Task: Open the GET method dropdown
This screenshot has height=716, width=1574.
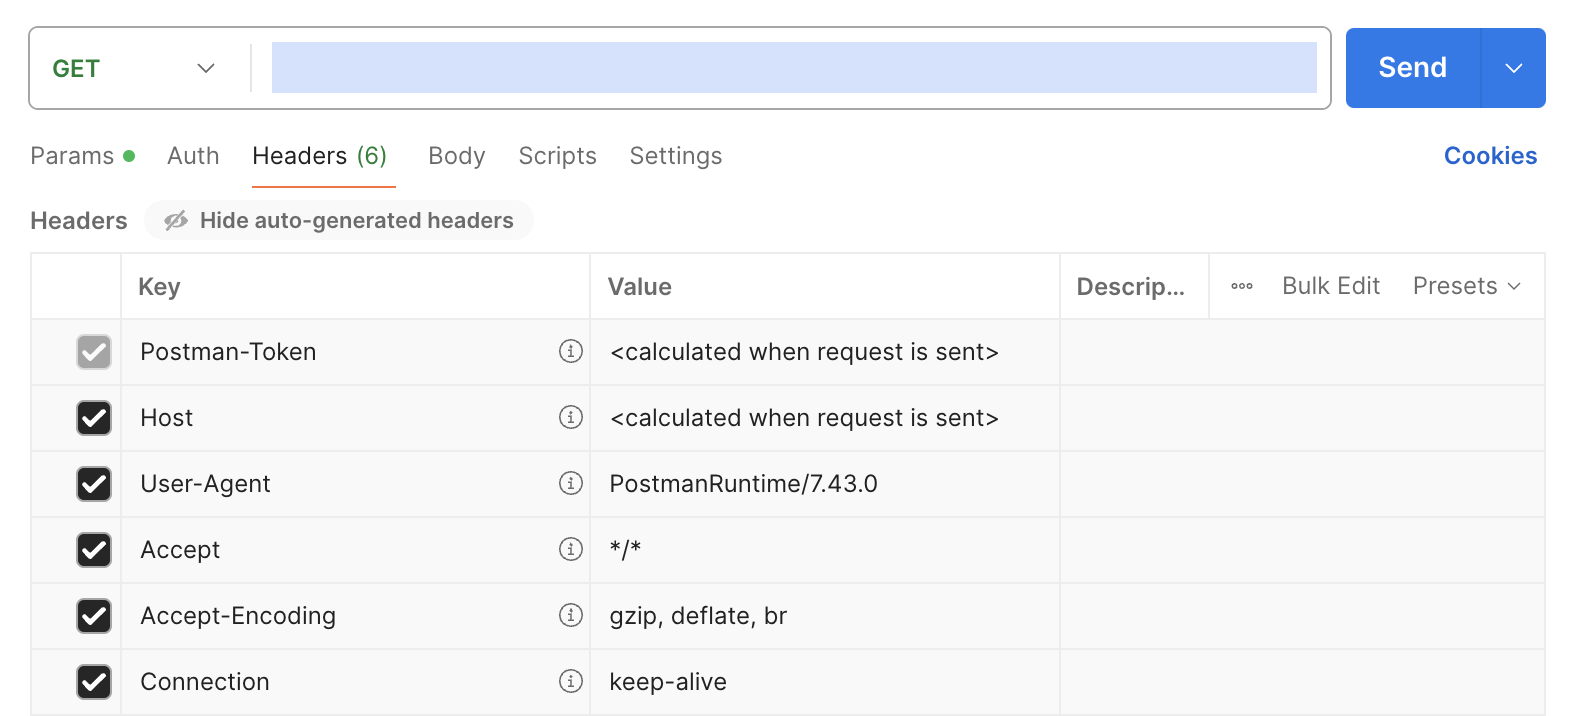Action: [134, 68]
